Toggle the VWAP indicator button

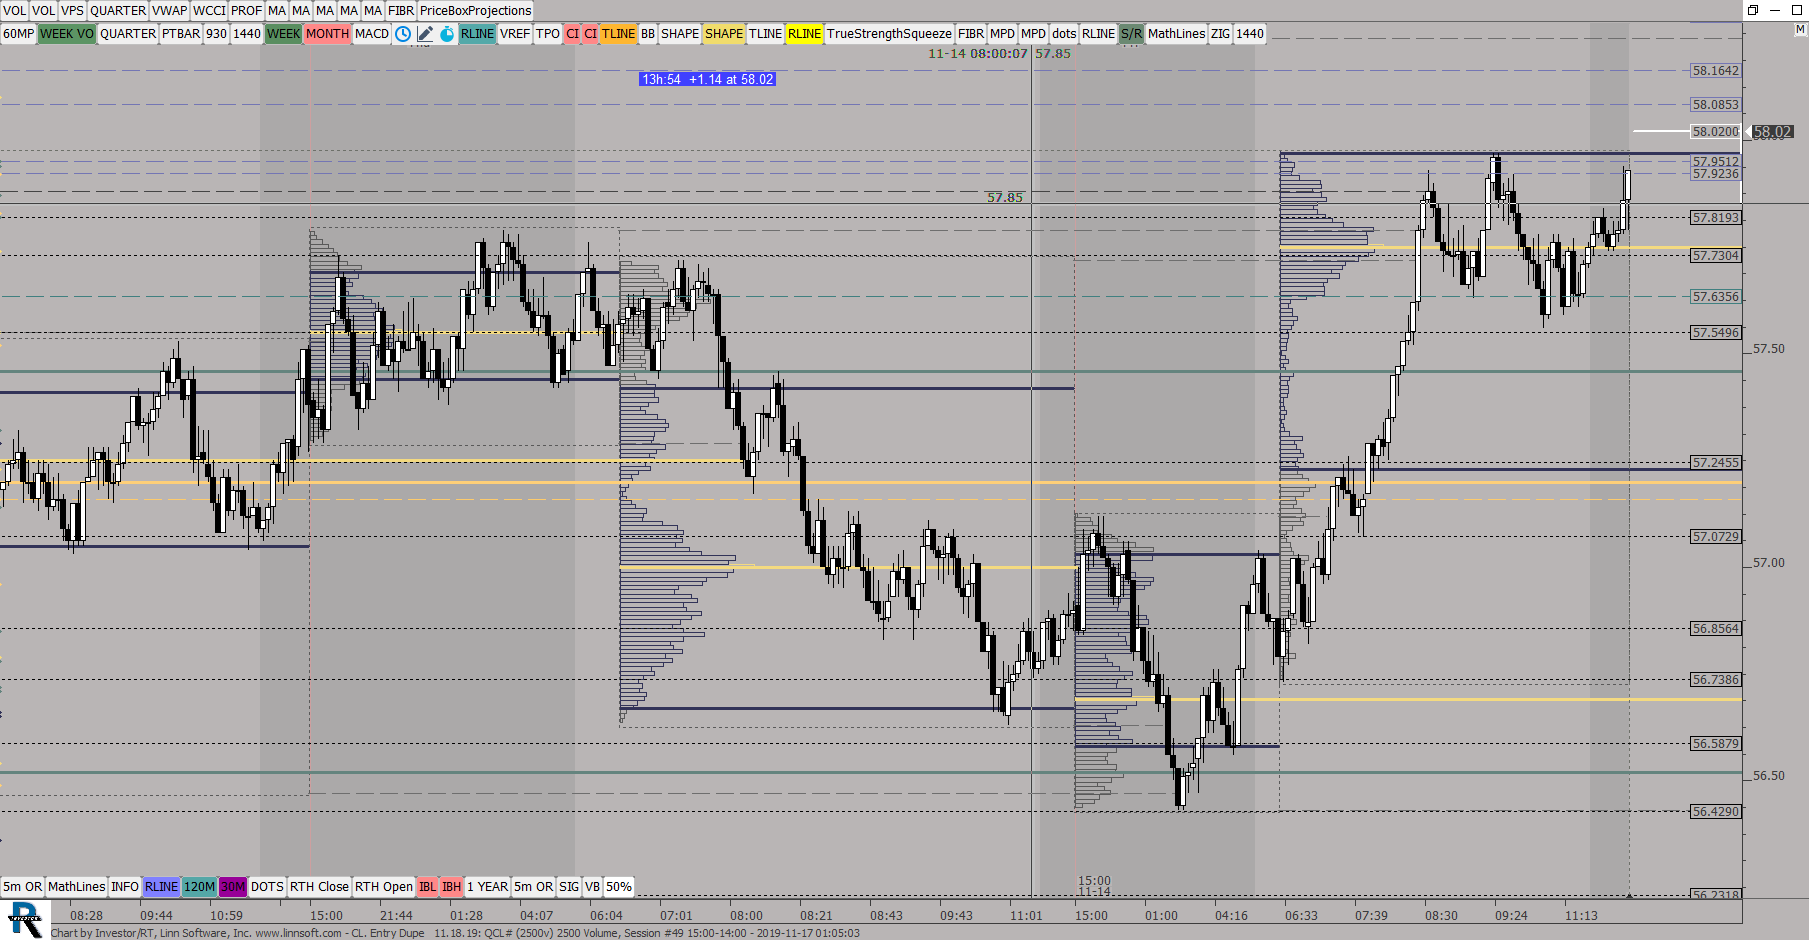tap(170, 10)
